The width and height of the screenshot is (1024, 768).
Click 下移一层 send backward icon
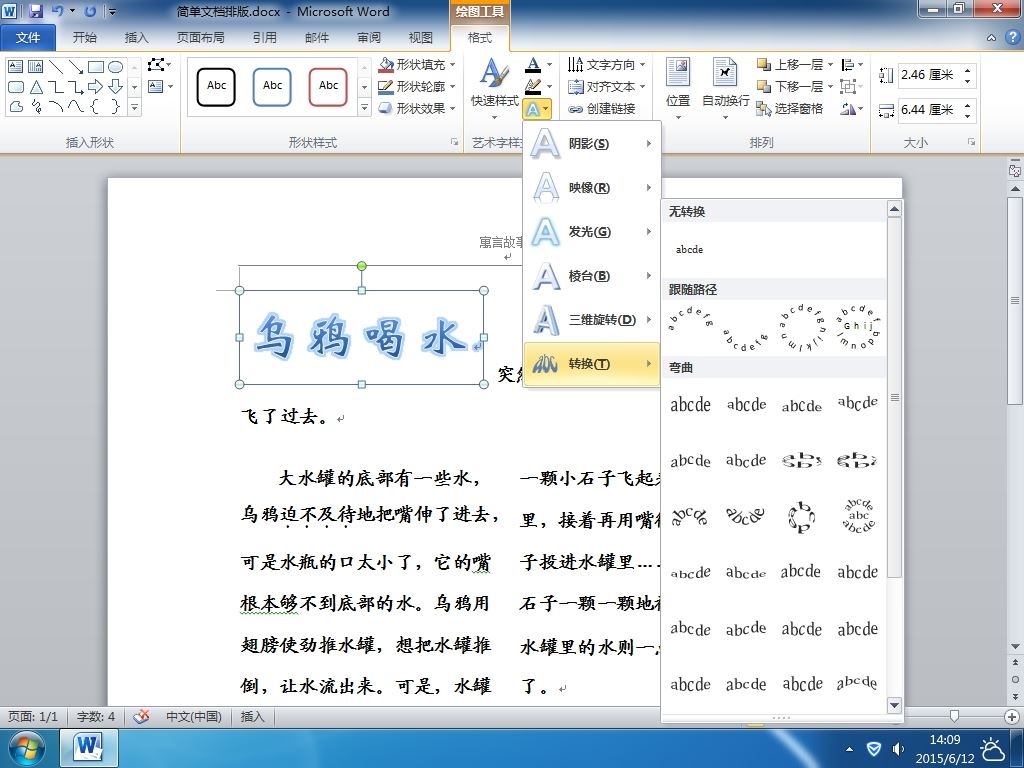763,86
